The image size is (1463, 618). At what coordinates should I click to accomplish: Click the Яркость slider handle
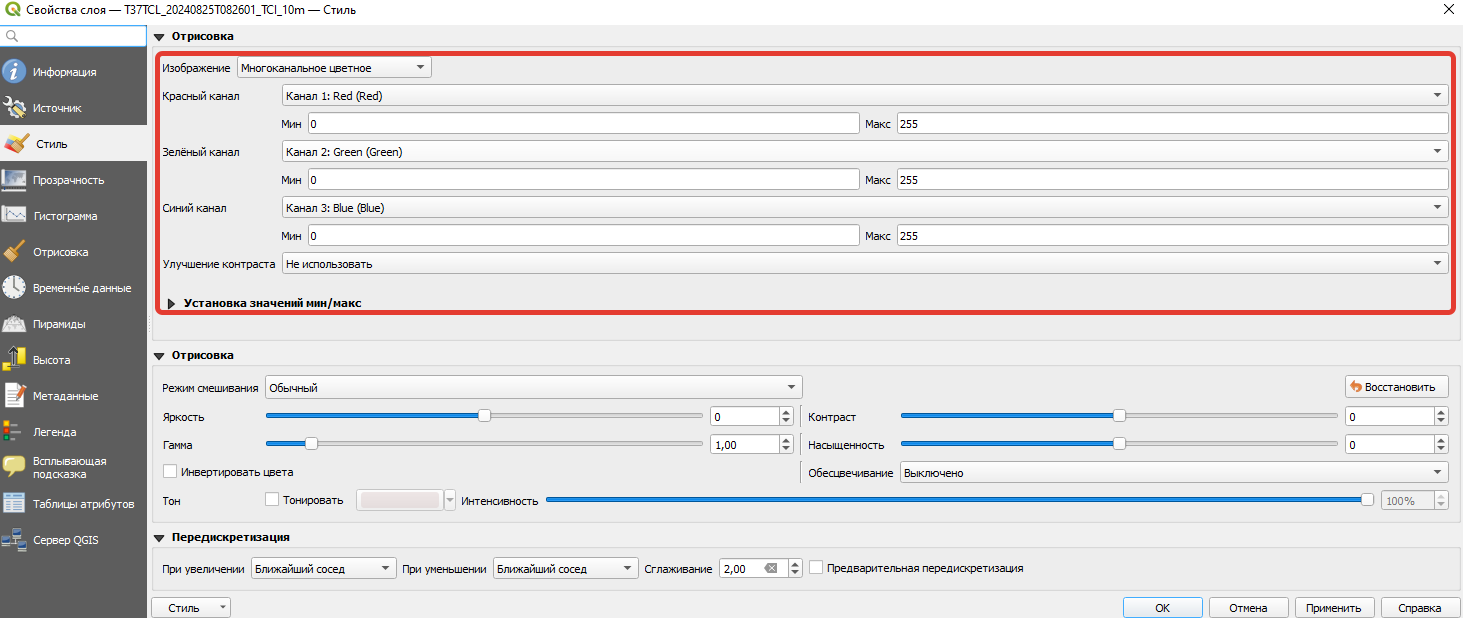484,415
